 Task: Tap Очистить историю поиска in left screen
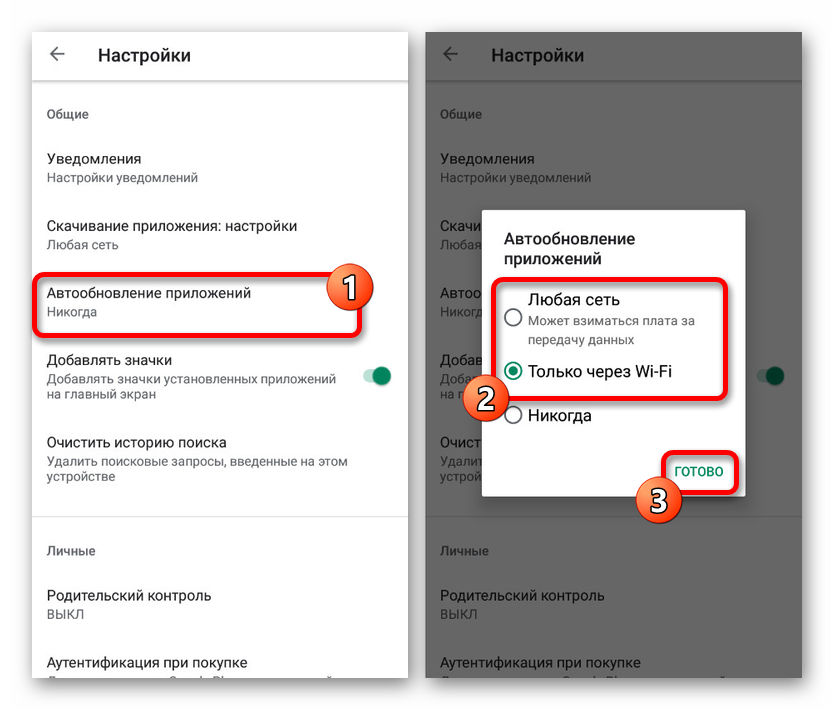click(x=220, y=459)
